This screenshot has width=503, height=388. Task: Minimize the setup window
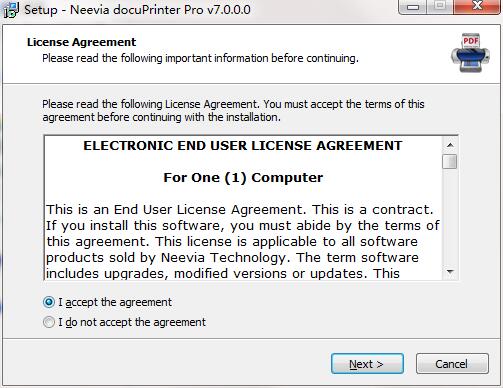tap(413, 7)
